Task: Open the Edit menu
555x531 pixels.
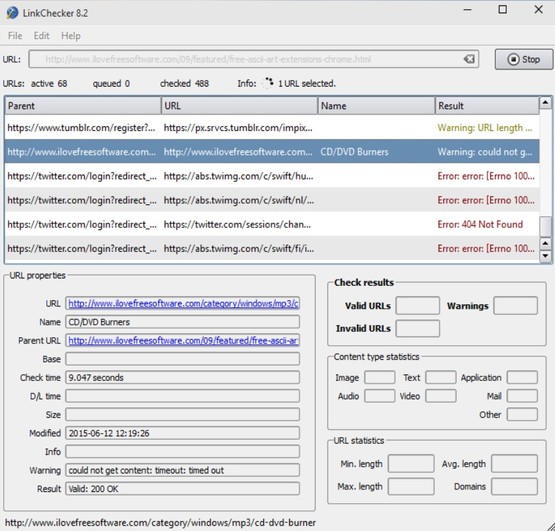Action: pyautogui.click(x=41, y=36)
